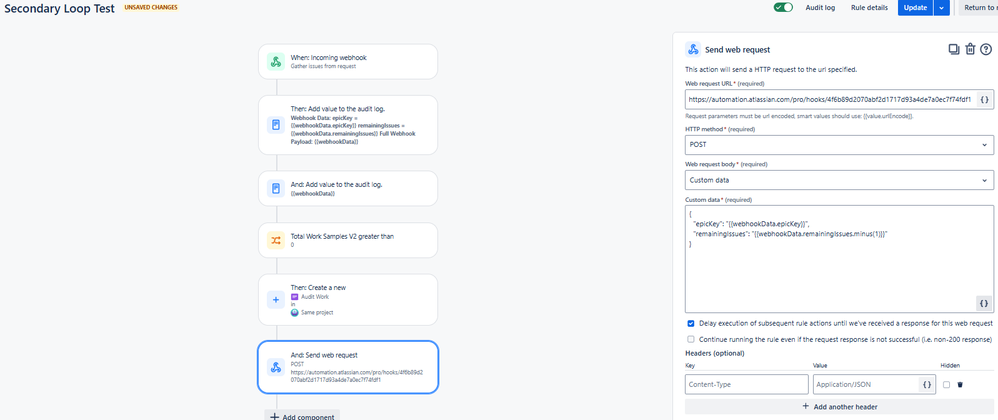Select the When: Incoming webhook card

pos(348,62)
